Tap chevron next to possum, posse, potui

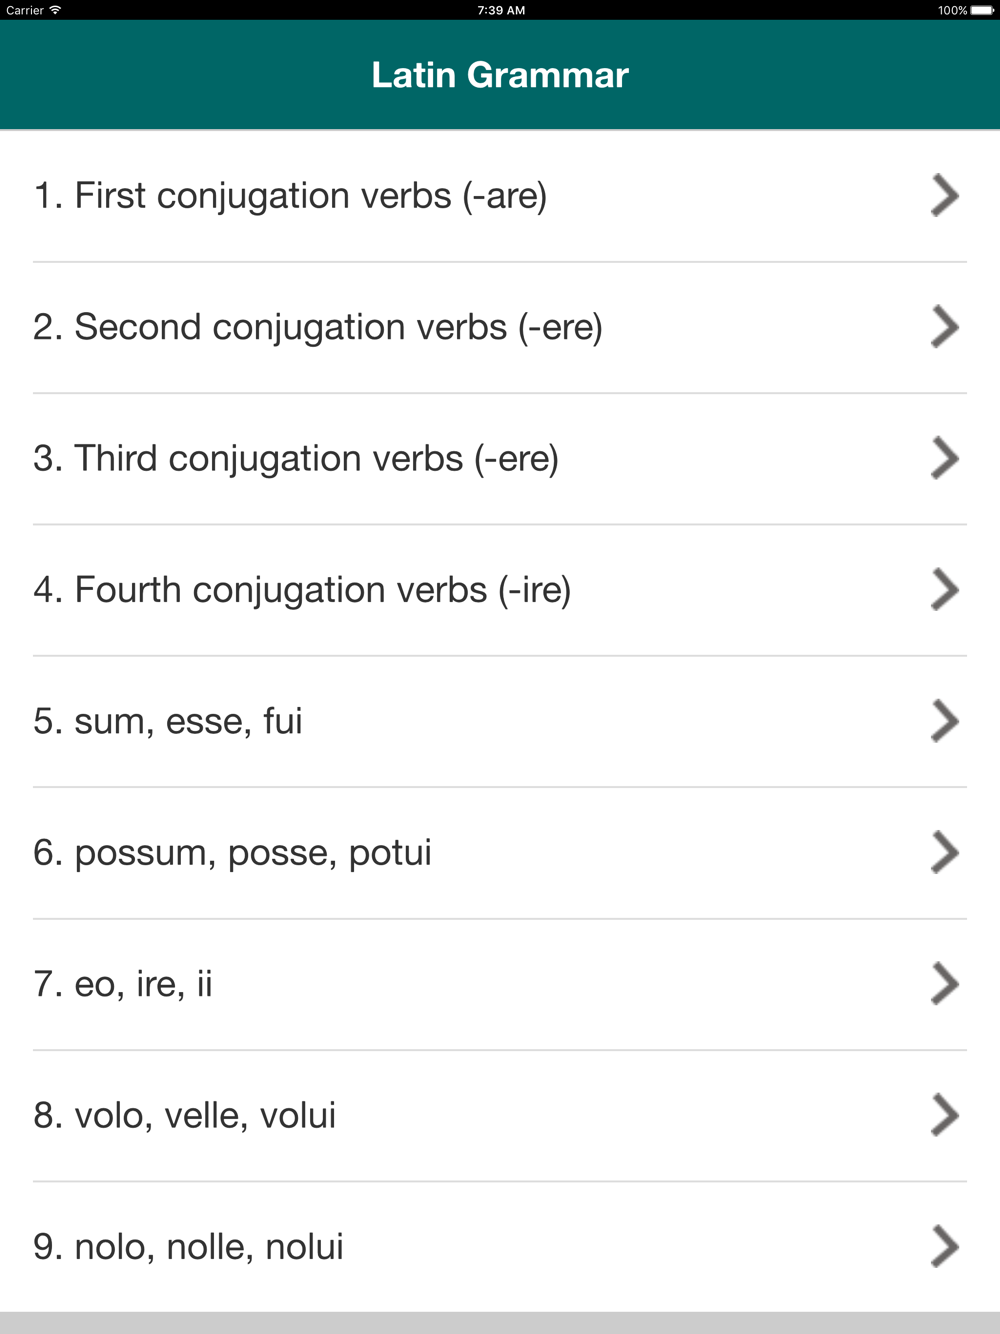pos(945,852)
